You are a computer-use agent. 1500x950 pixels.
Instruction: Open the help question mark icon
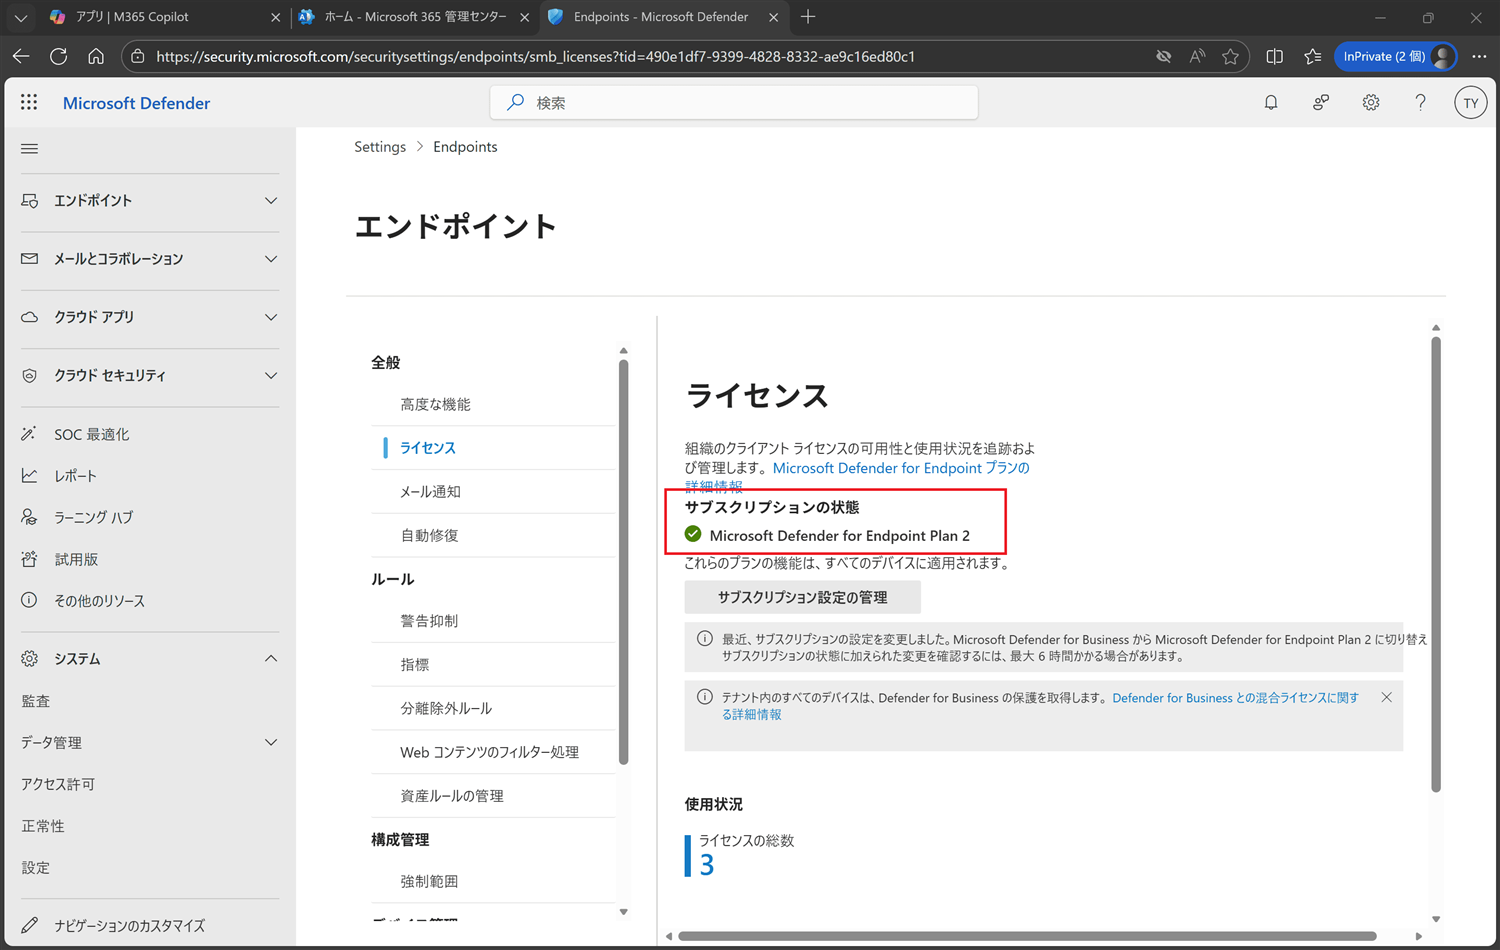pyautogui.click(x=1420, y=102)
